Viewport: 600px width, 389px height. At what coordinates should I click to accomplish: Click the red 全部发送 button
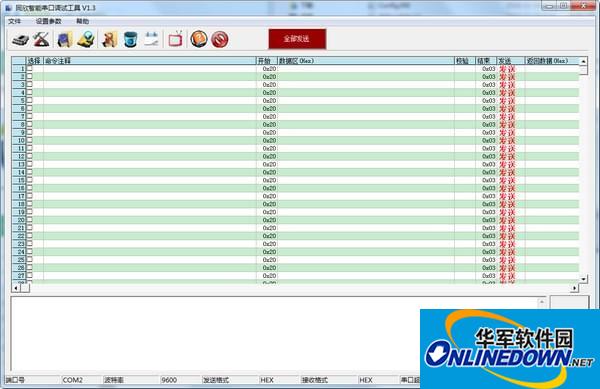pos(297,39)
